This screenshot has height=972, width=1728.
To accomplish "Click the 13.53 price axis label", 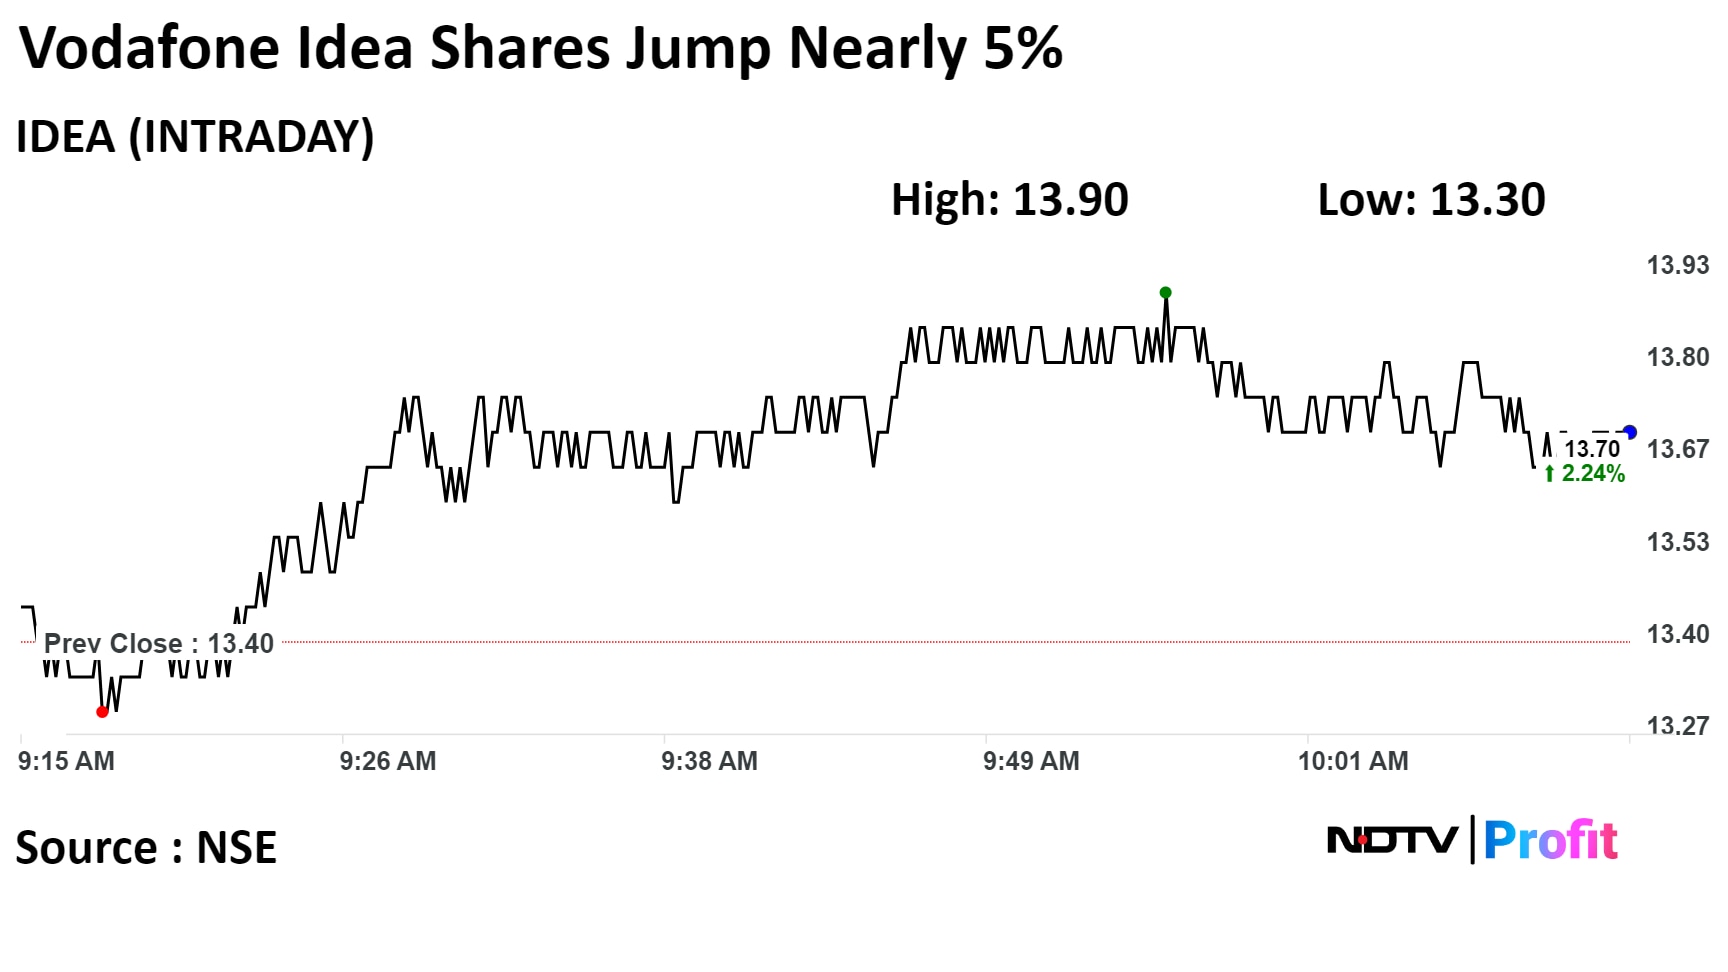I will point(1678,542).
